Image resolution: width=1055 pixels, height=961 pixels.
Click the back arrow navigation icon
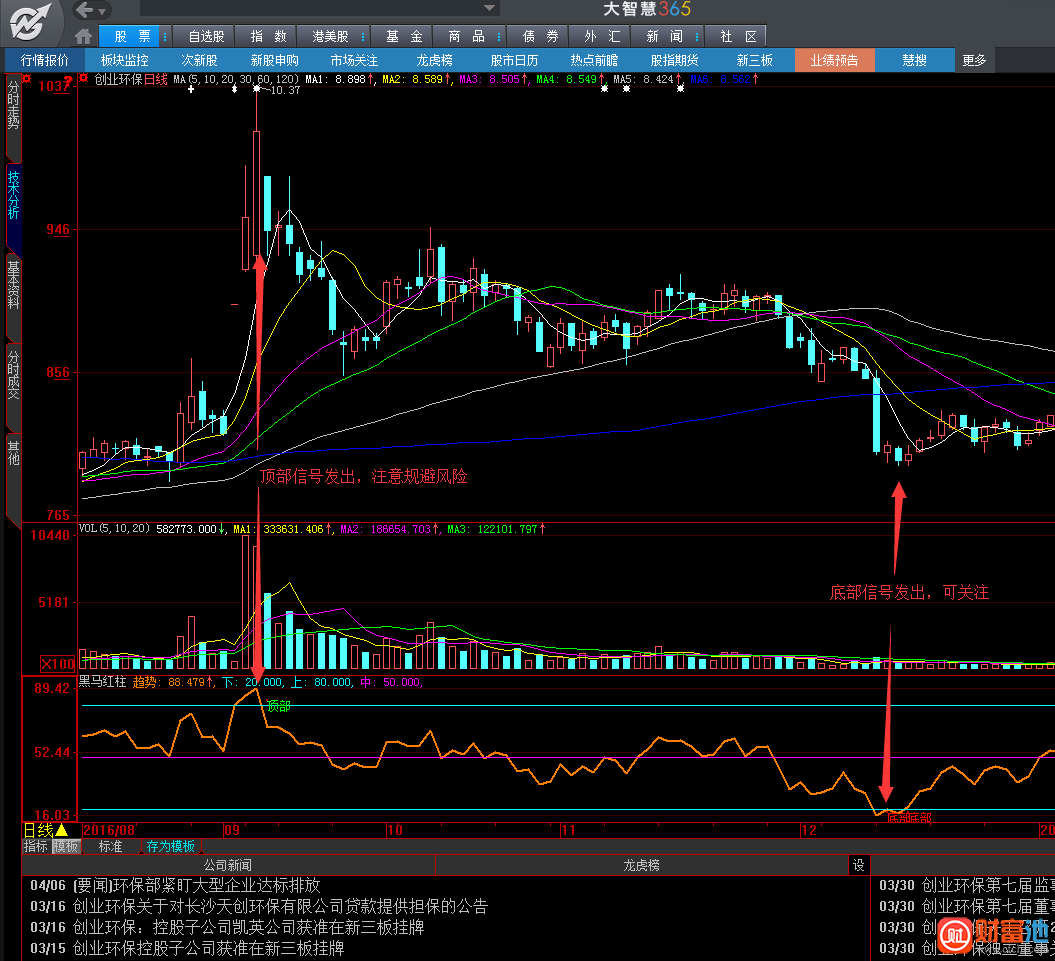tap(83, 10)
